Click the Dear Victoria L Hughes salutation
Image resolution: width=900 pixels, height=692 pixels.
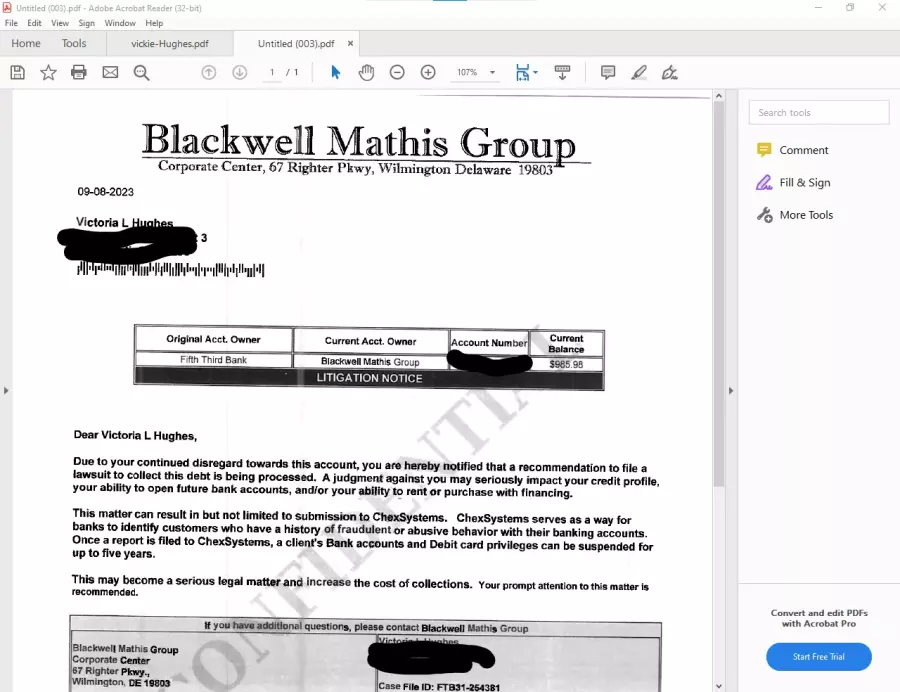(135, 436)
